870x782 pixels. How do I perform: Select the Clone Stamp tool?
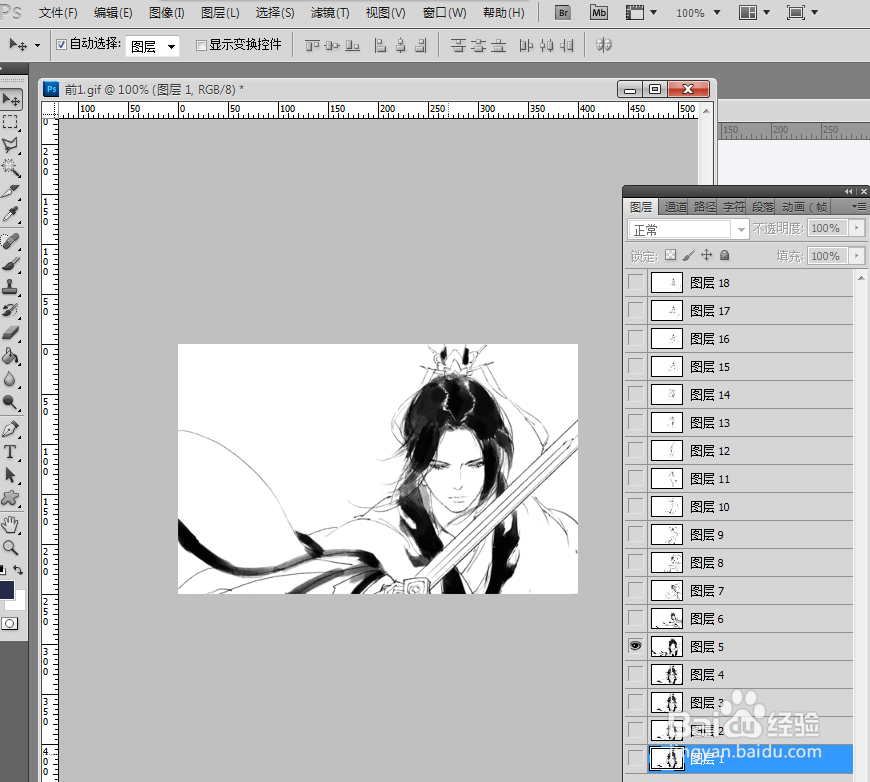pos(11,287)
